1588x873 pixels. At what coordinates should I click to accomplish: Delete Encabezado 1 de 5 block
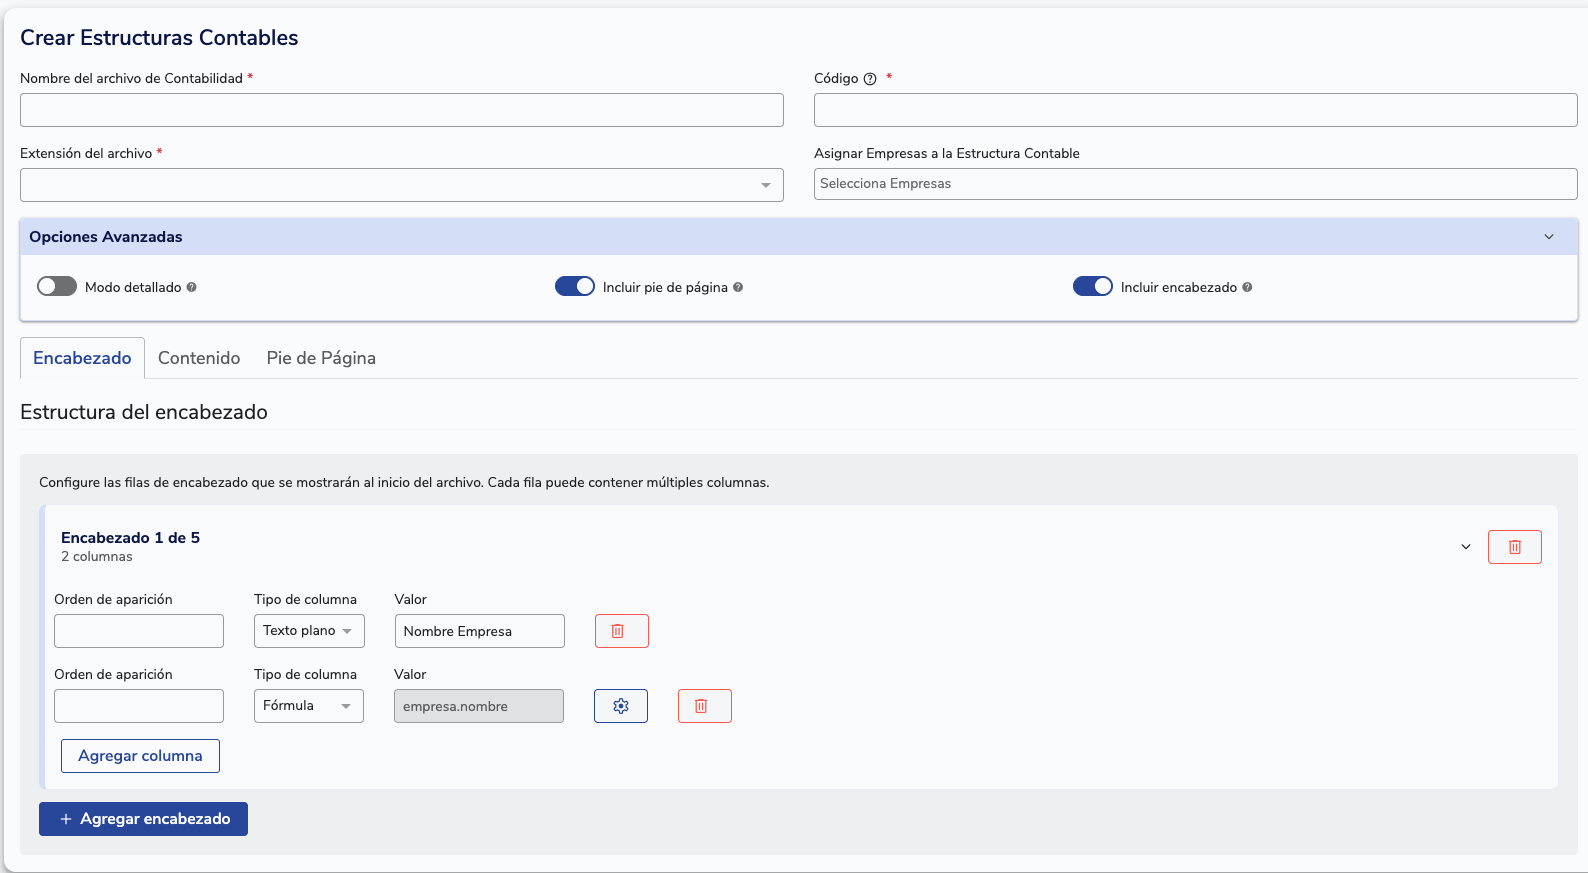point(1515,547)
